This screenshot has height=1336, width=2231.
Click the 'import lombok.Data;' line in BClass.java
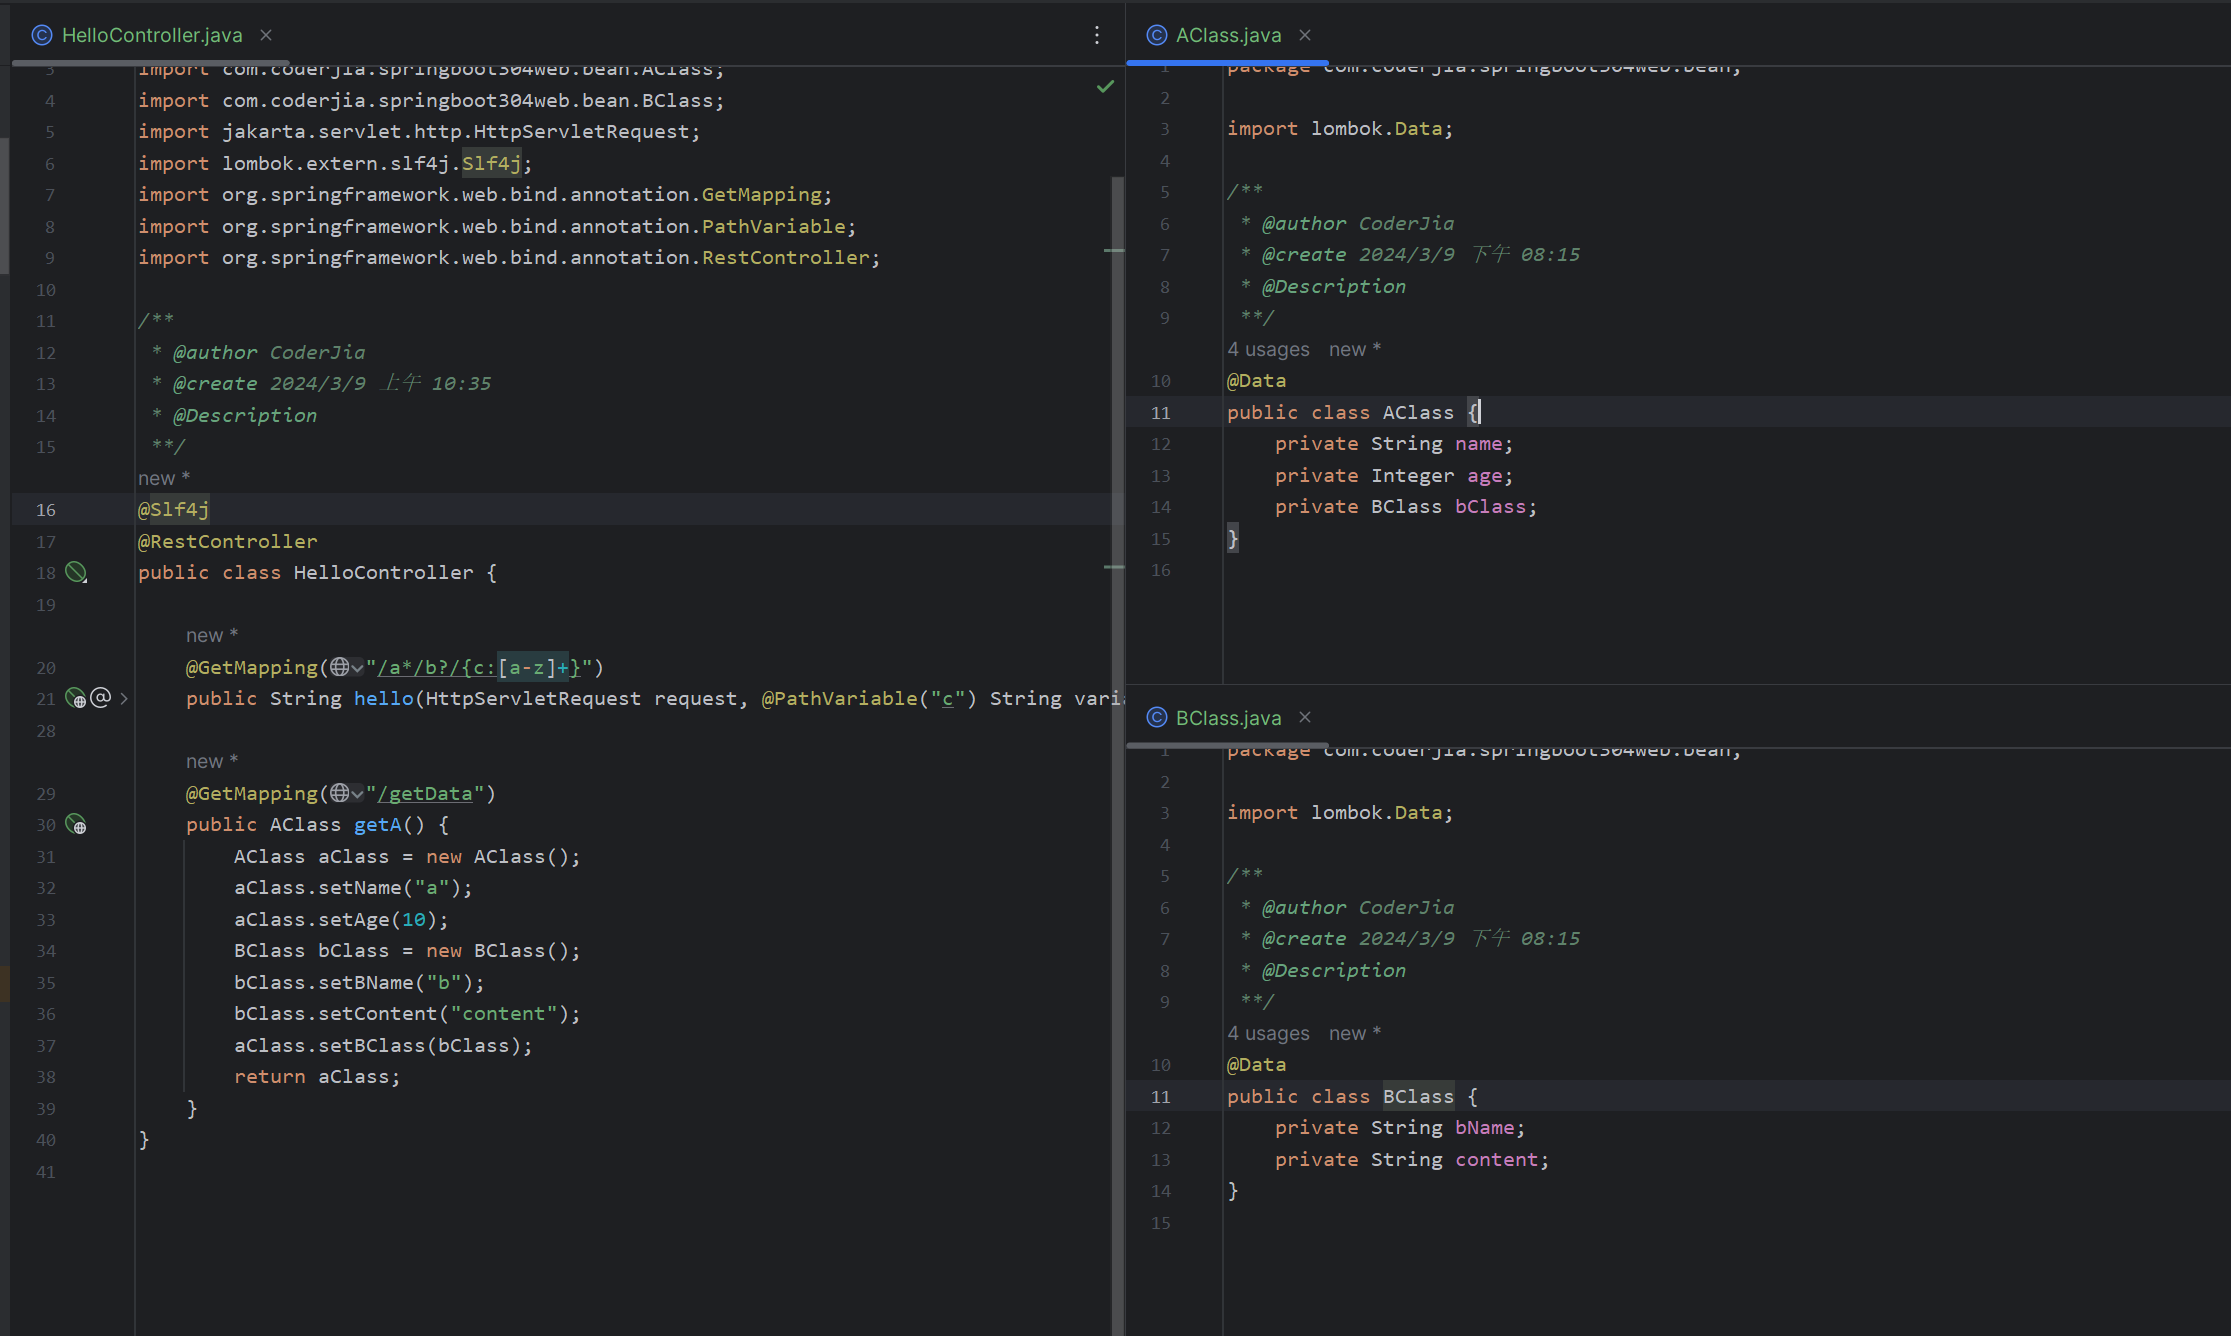click(x=1340, y=812)
